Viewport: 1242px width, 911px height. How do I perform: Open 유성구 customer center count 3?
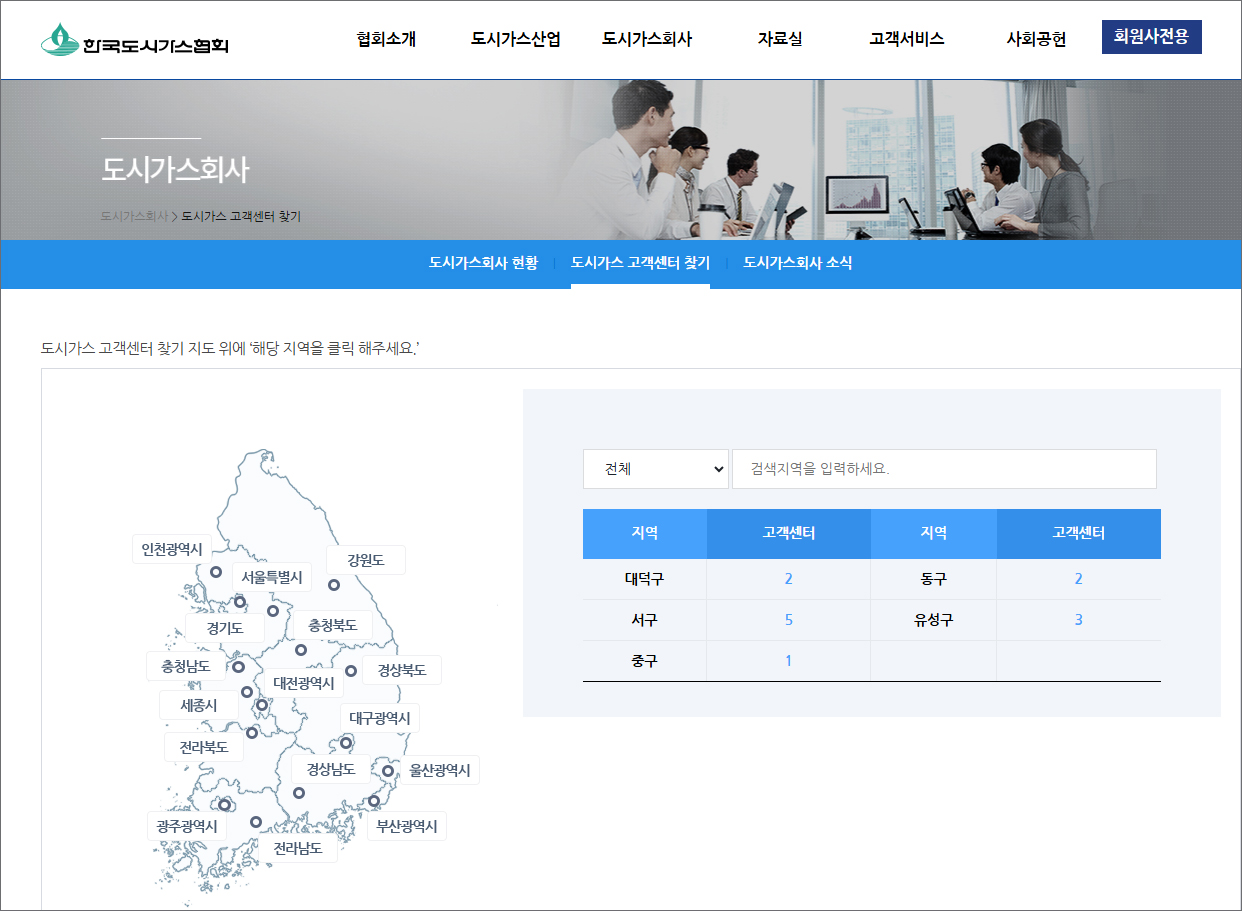(1078, 620)
